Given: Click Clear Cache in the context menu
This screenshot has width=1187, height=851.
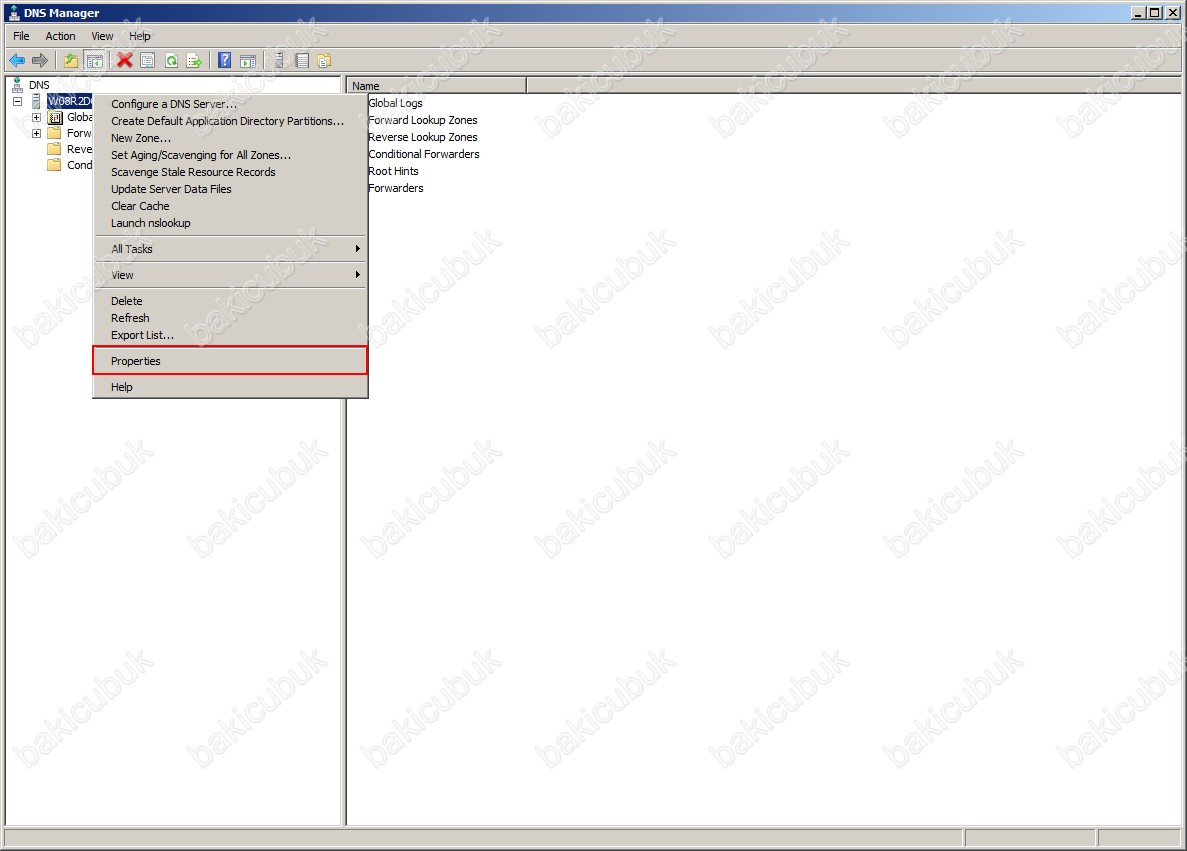Looking at the screenshot, I should 140,206.
